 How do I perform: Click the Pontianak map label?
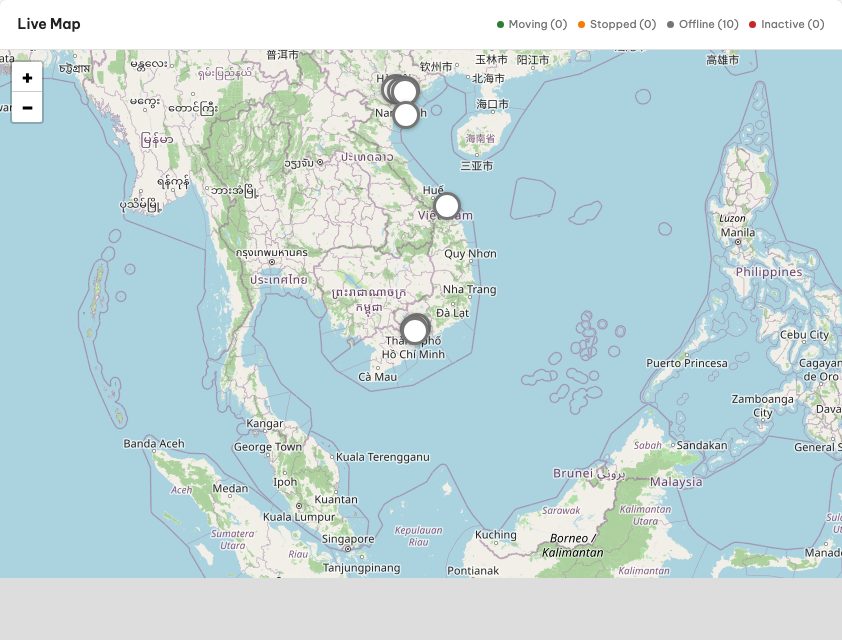point(473,571)
